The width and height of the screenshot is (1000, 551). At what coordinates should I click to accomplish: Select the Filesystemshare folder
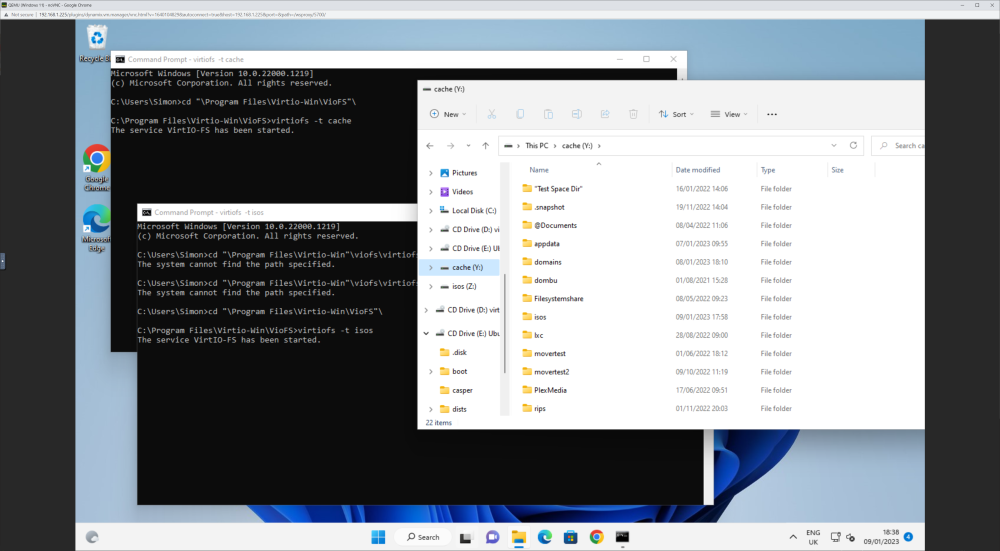pyautogui.click(x=559, y=298)
